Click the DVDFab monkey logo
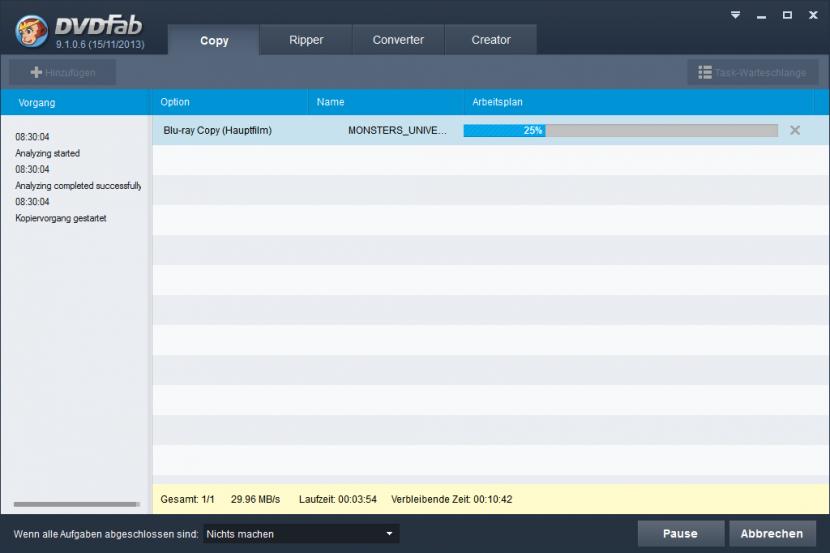This screenshot has height=553, width=830. click(32, 30)
